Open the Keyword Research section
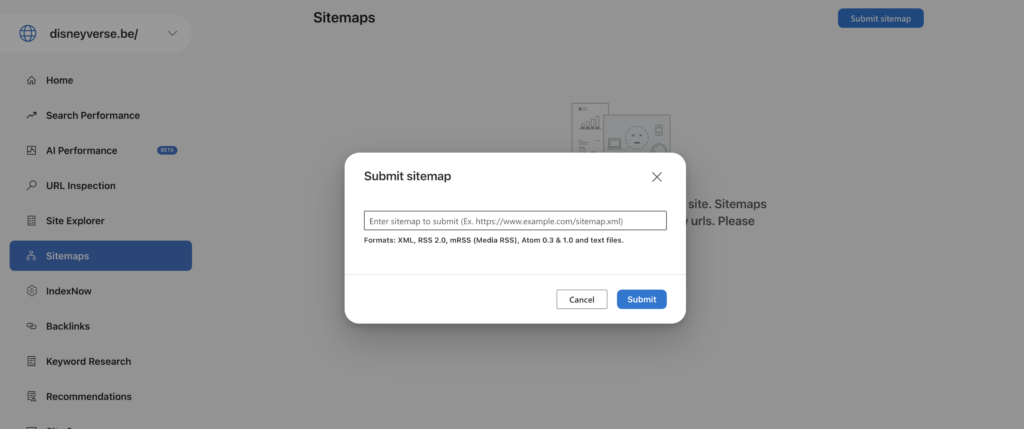 tap(88, 361)
